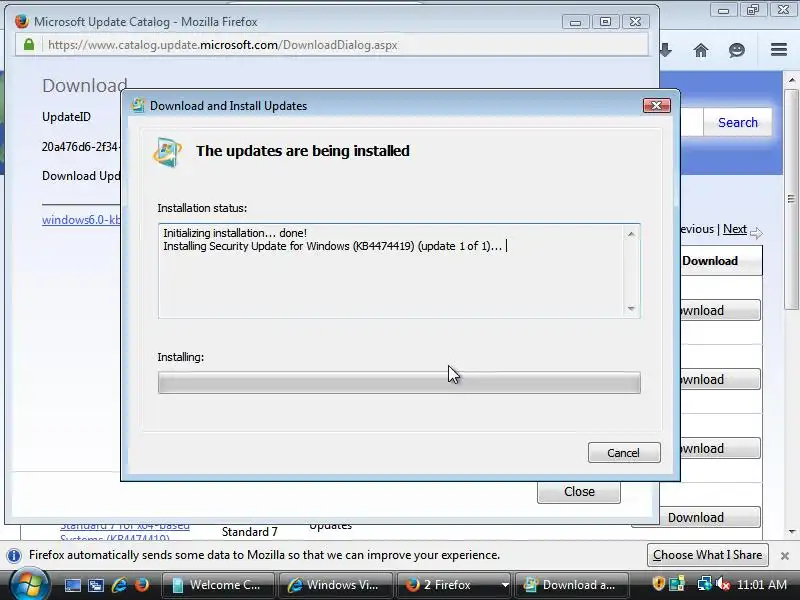Image resolution: width=800 pixels, height=600 pixels.
Task: Switch to the Windows Vi... Internet Explorer task
Action: tap(335, 585)
